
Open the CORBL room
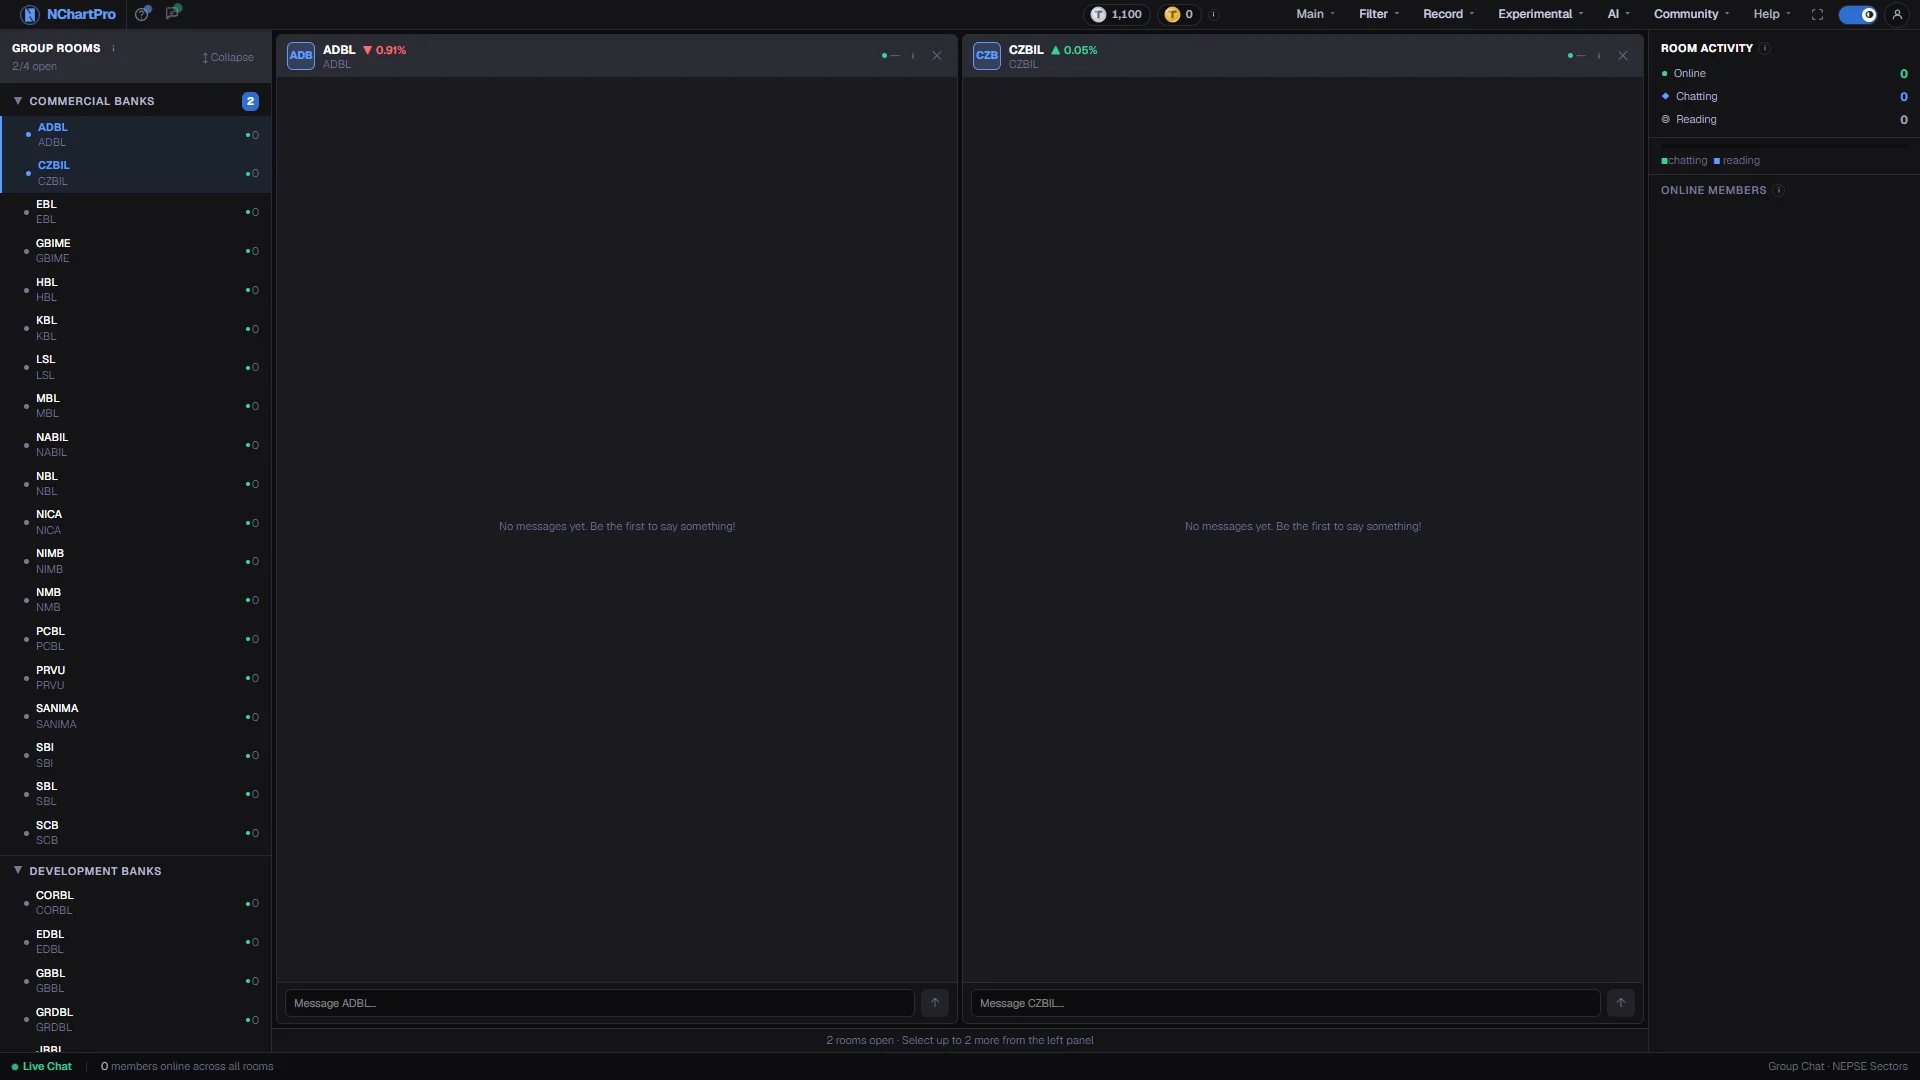(x=135, y=903)
